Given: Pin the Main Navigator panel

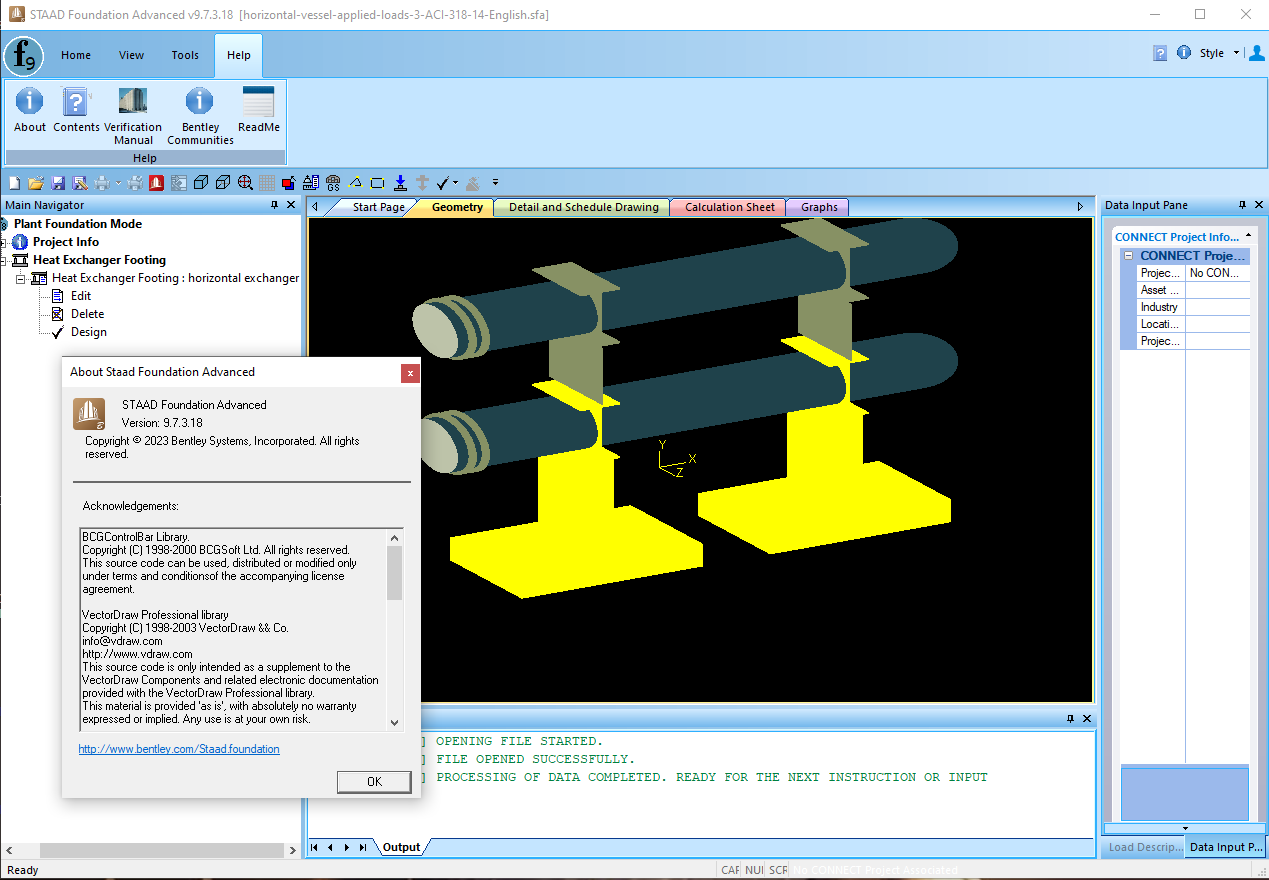Looking at the screenshot, I should [275, 205].
